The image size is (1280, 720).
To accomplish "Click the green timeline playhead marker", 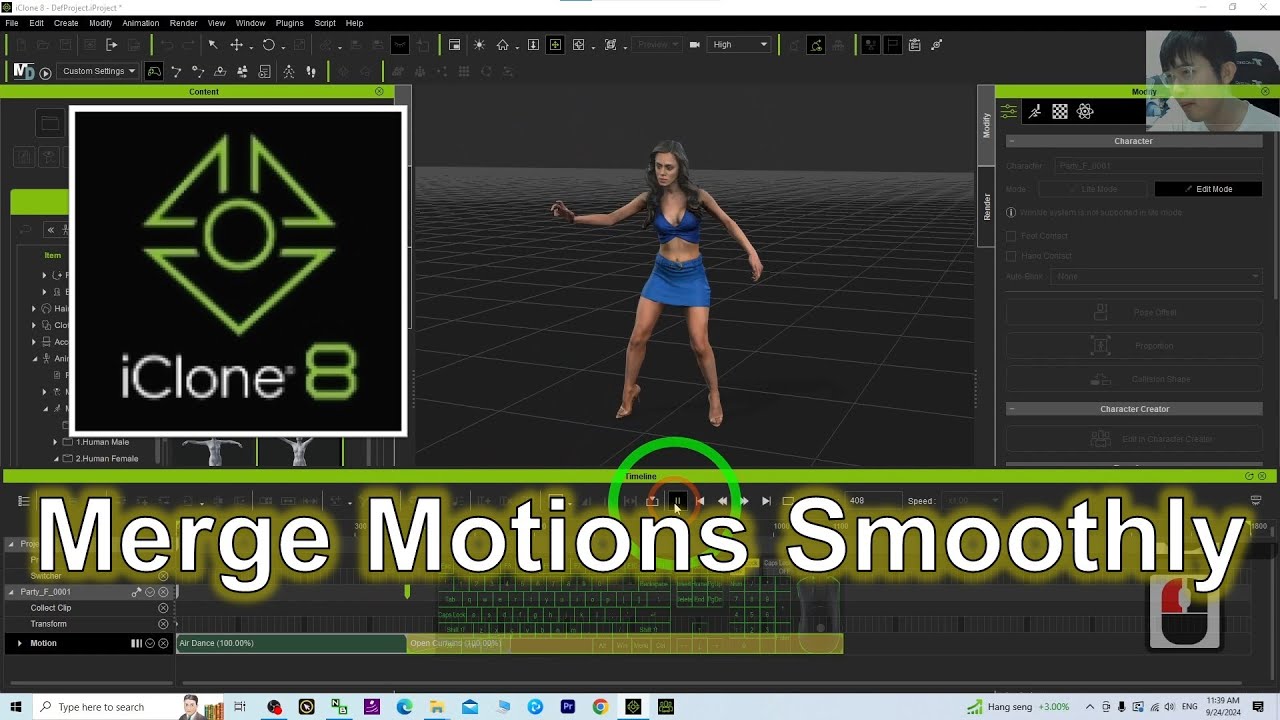I will tap(407, 592).
